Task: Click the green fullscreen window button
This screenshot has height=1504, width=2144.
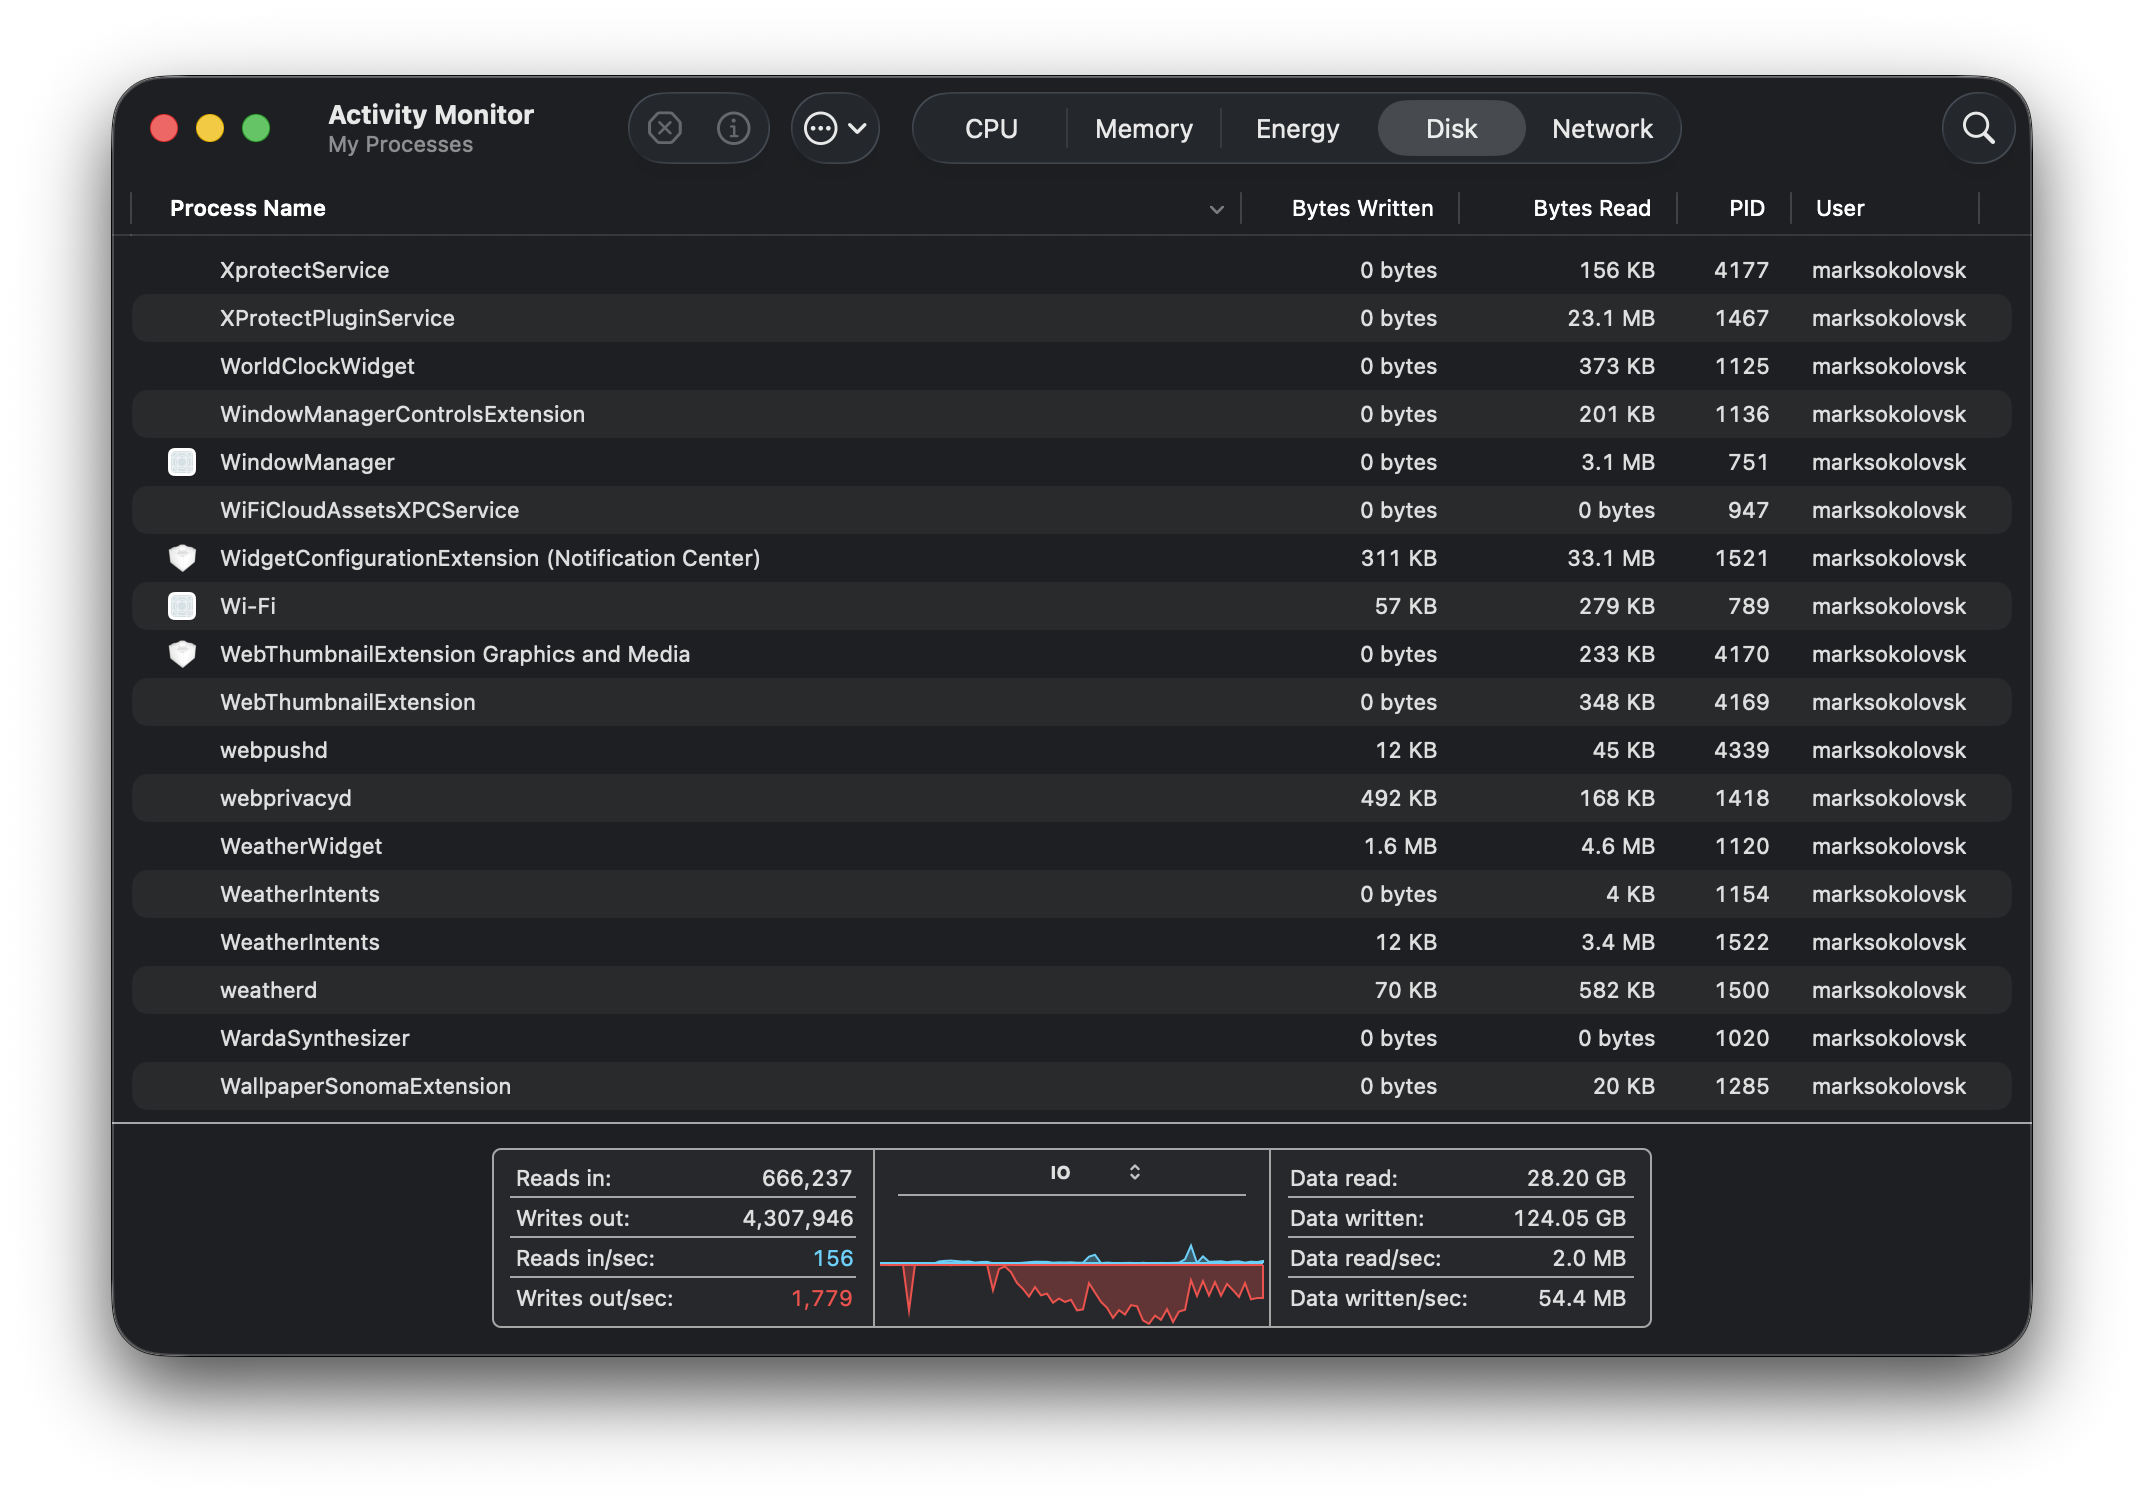Action: coord(256,128)
